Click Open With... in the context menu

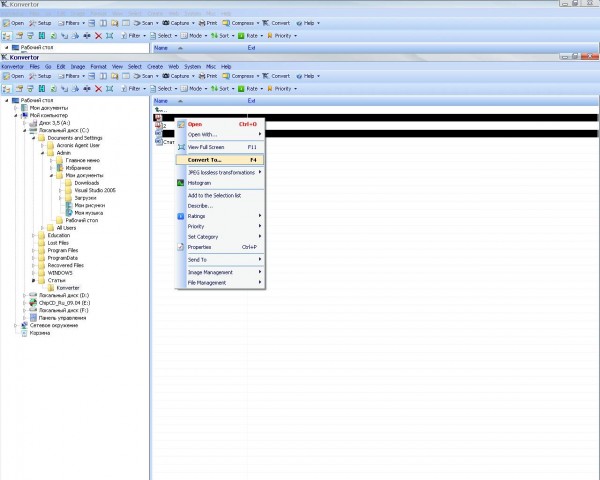point(220,135)
